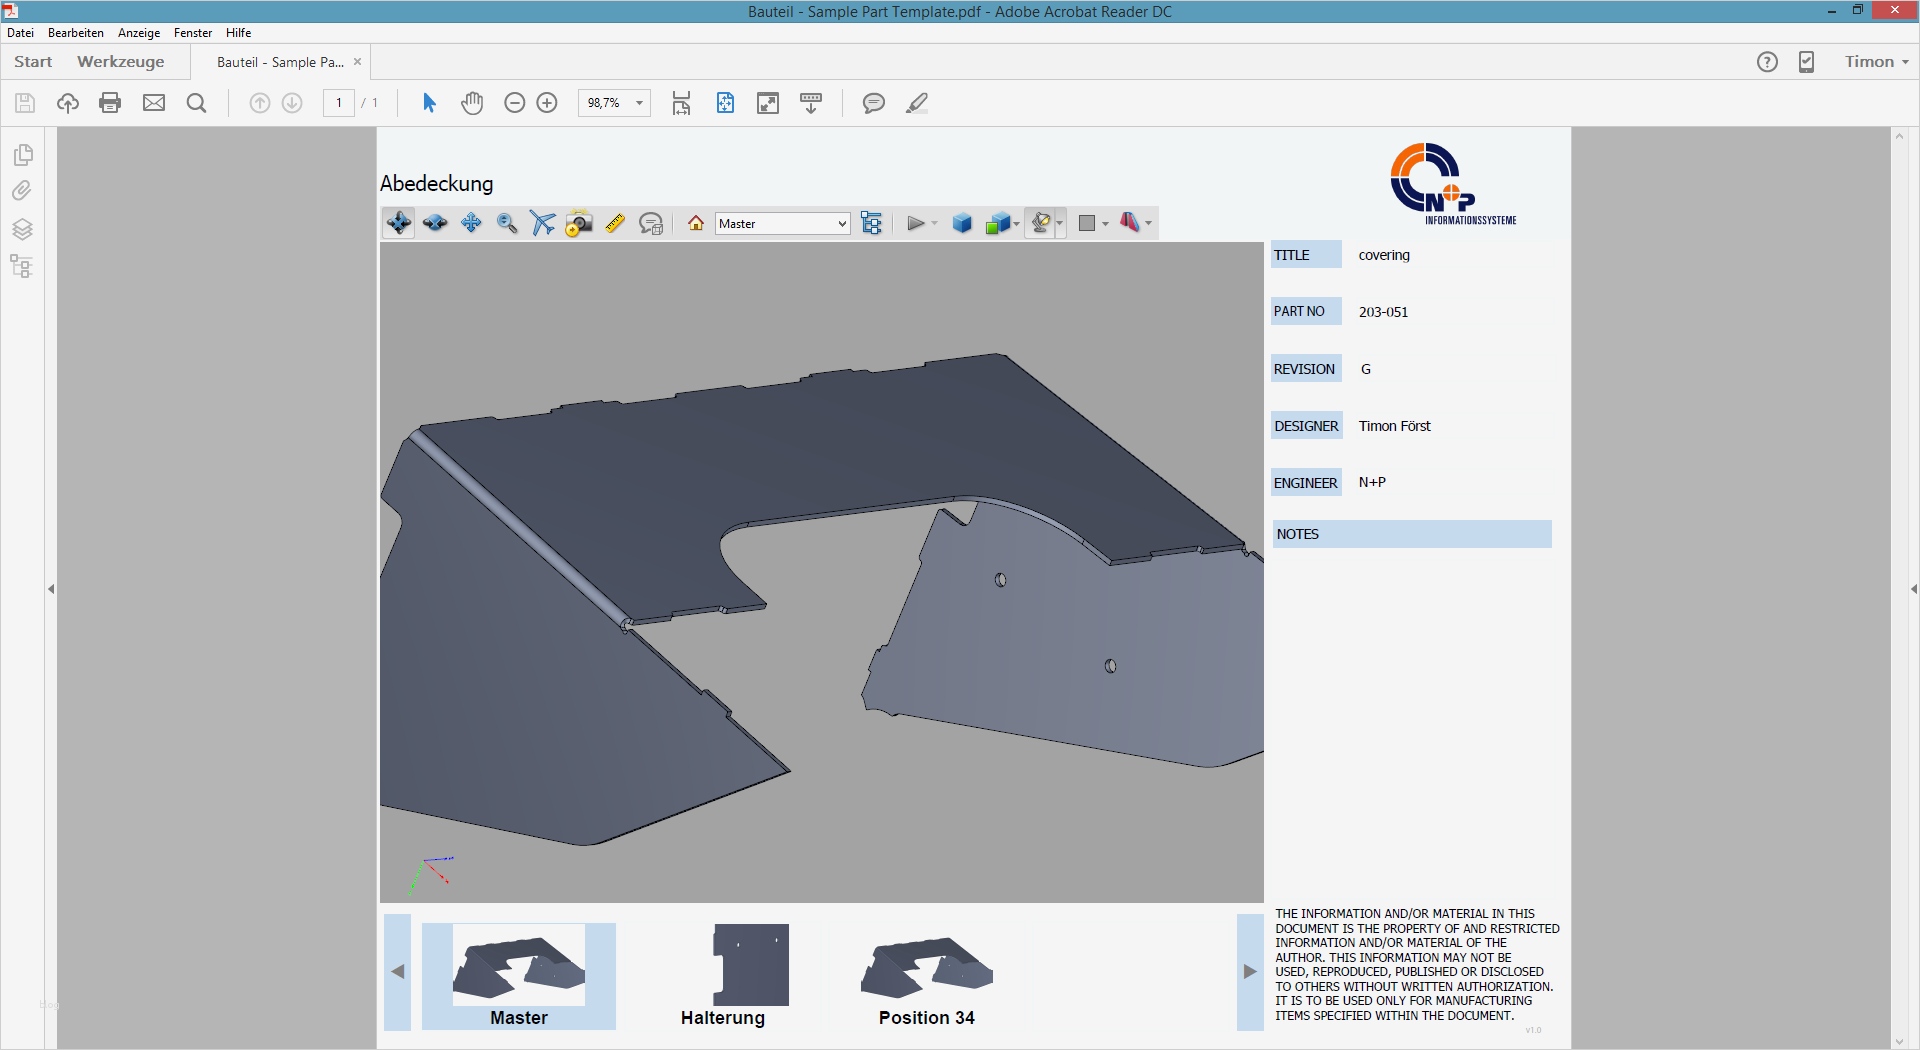Switch to the Werkzeuge tab

tap(120, 62)
